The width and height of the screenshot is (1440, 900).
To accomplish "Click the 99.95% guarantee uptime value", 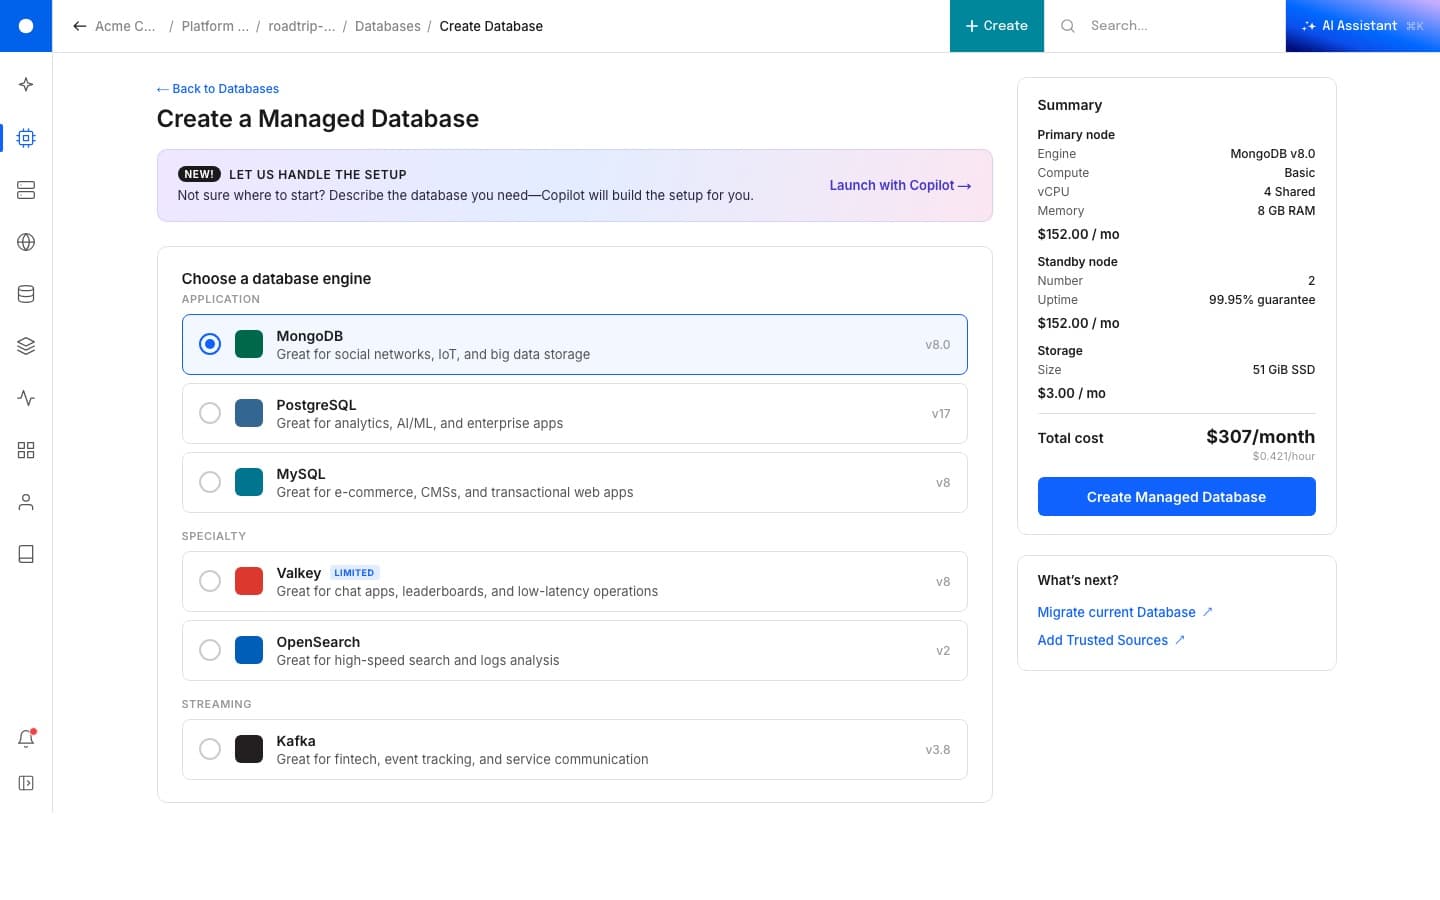I will [1262, 300].
